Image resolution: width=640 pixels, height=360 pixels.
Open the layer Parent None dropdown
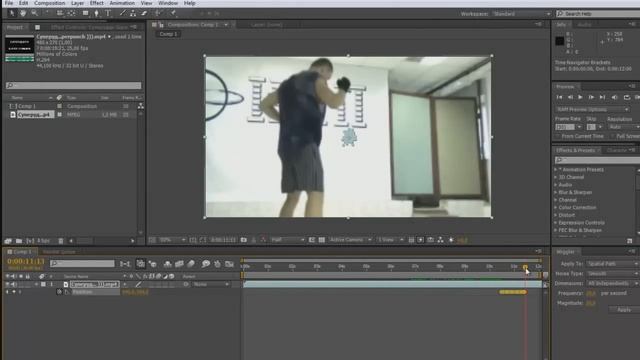[x=211, y=284]
